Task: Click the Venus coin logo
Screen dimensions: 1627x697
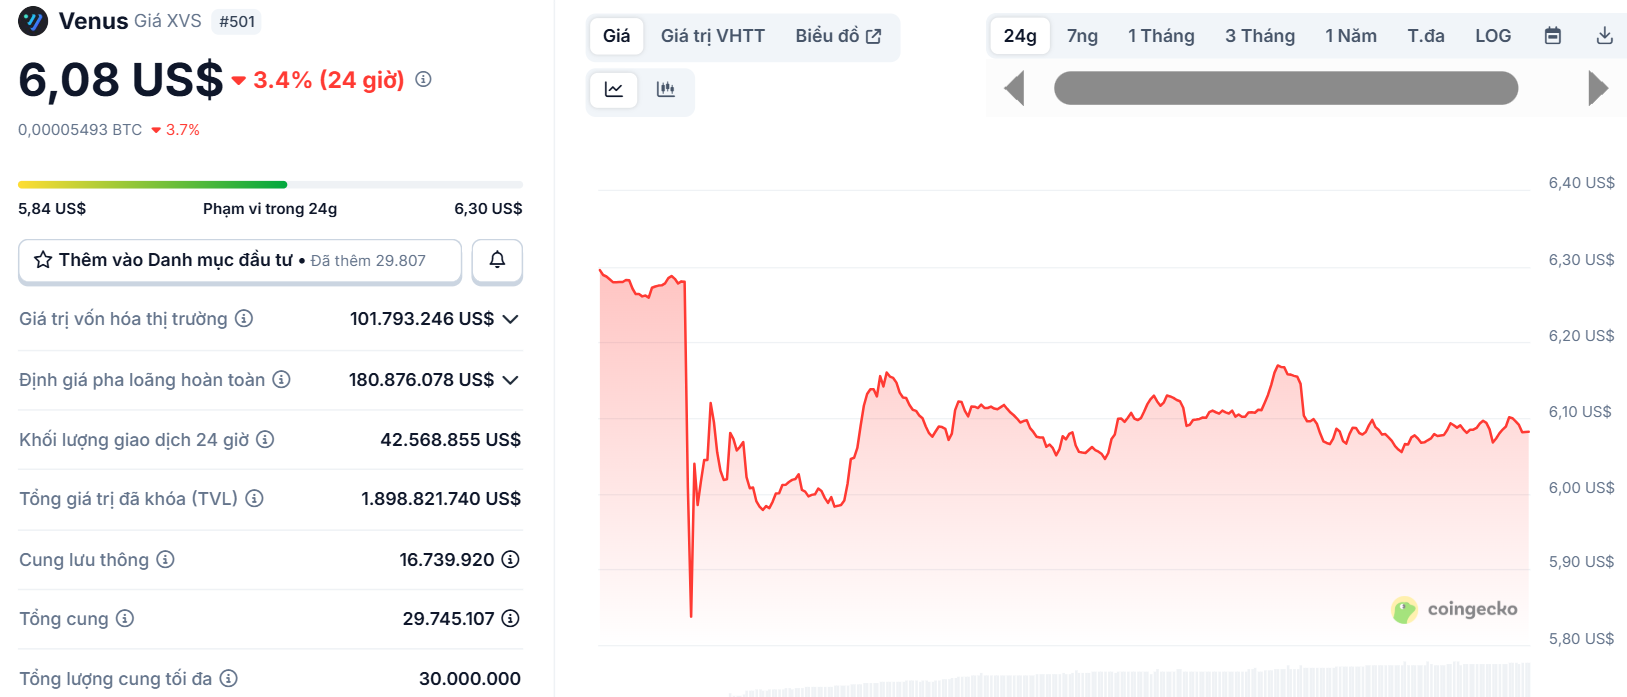Action: (30, 20)
